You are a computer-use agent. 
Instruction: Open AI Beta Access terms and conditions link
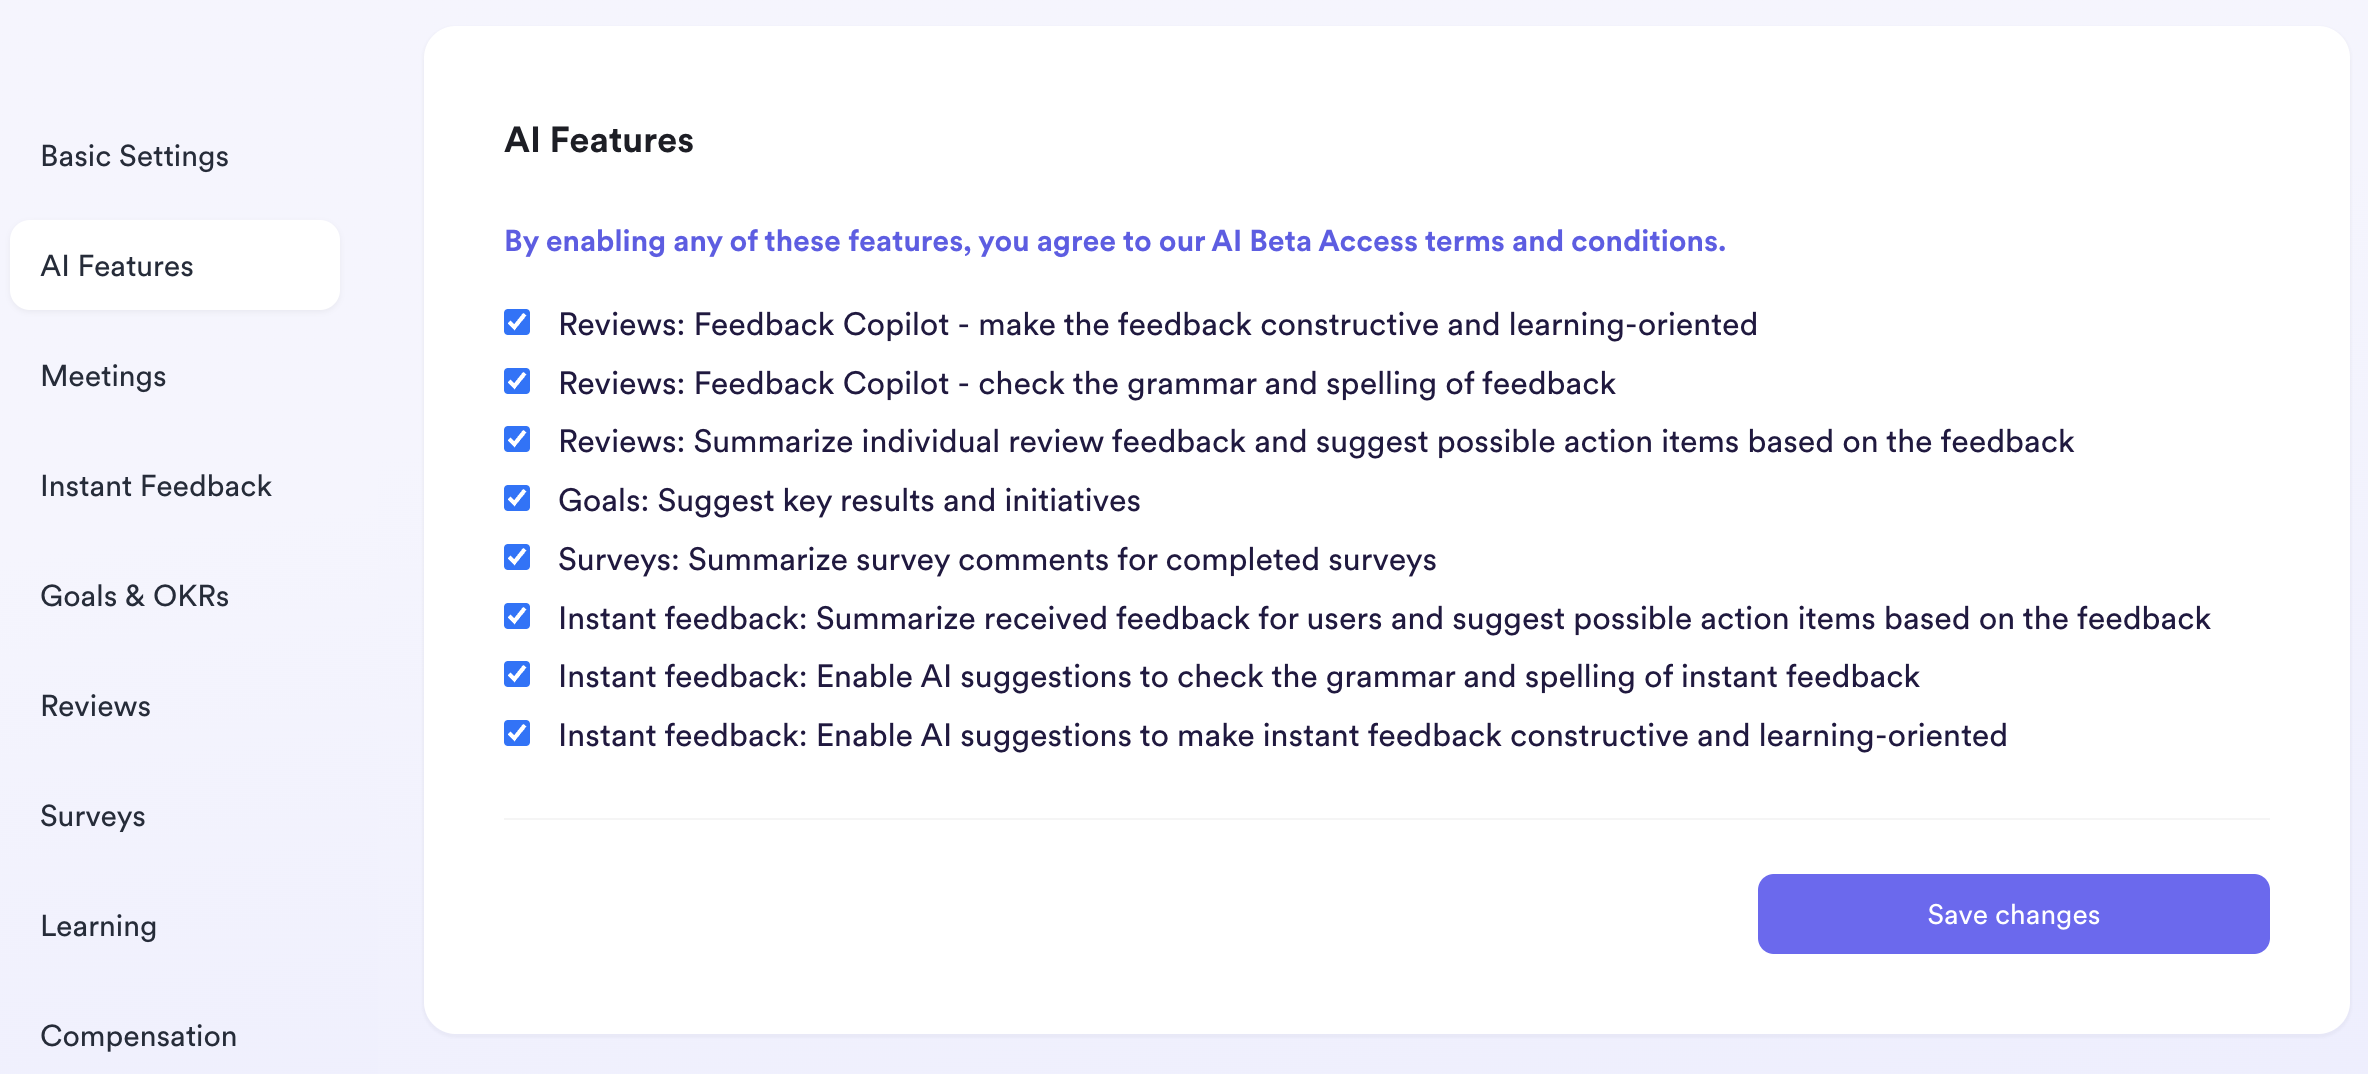point(1468,241)
